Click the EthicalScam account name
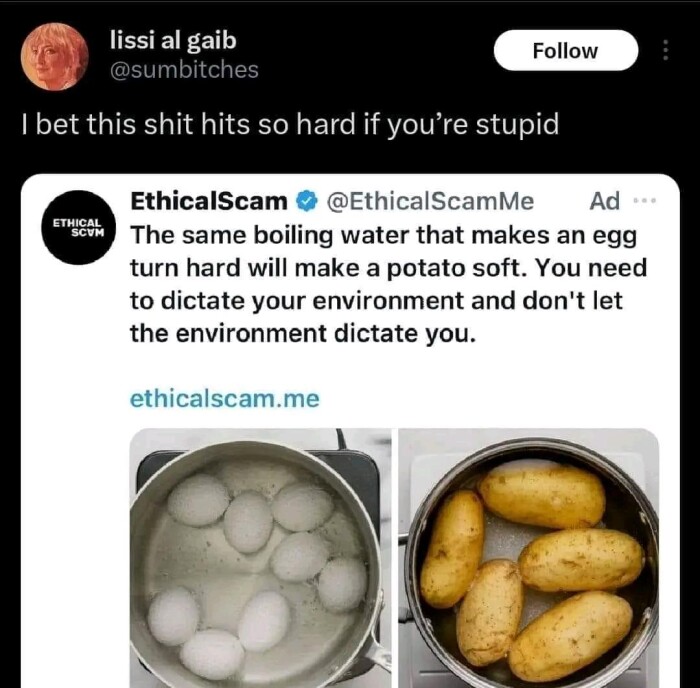Viewport: 700px width, 688px height. click(x=209, y=202)
